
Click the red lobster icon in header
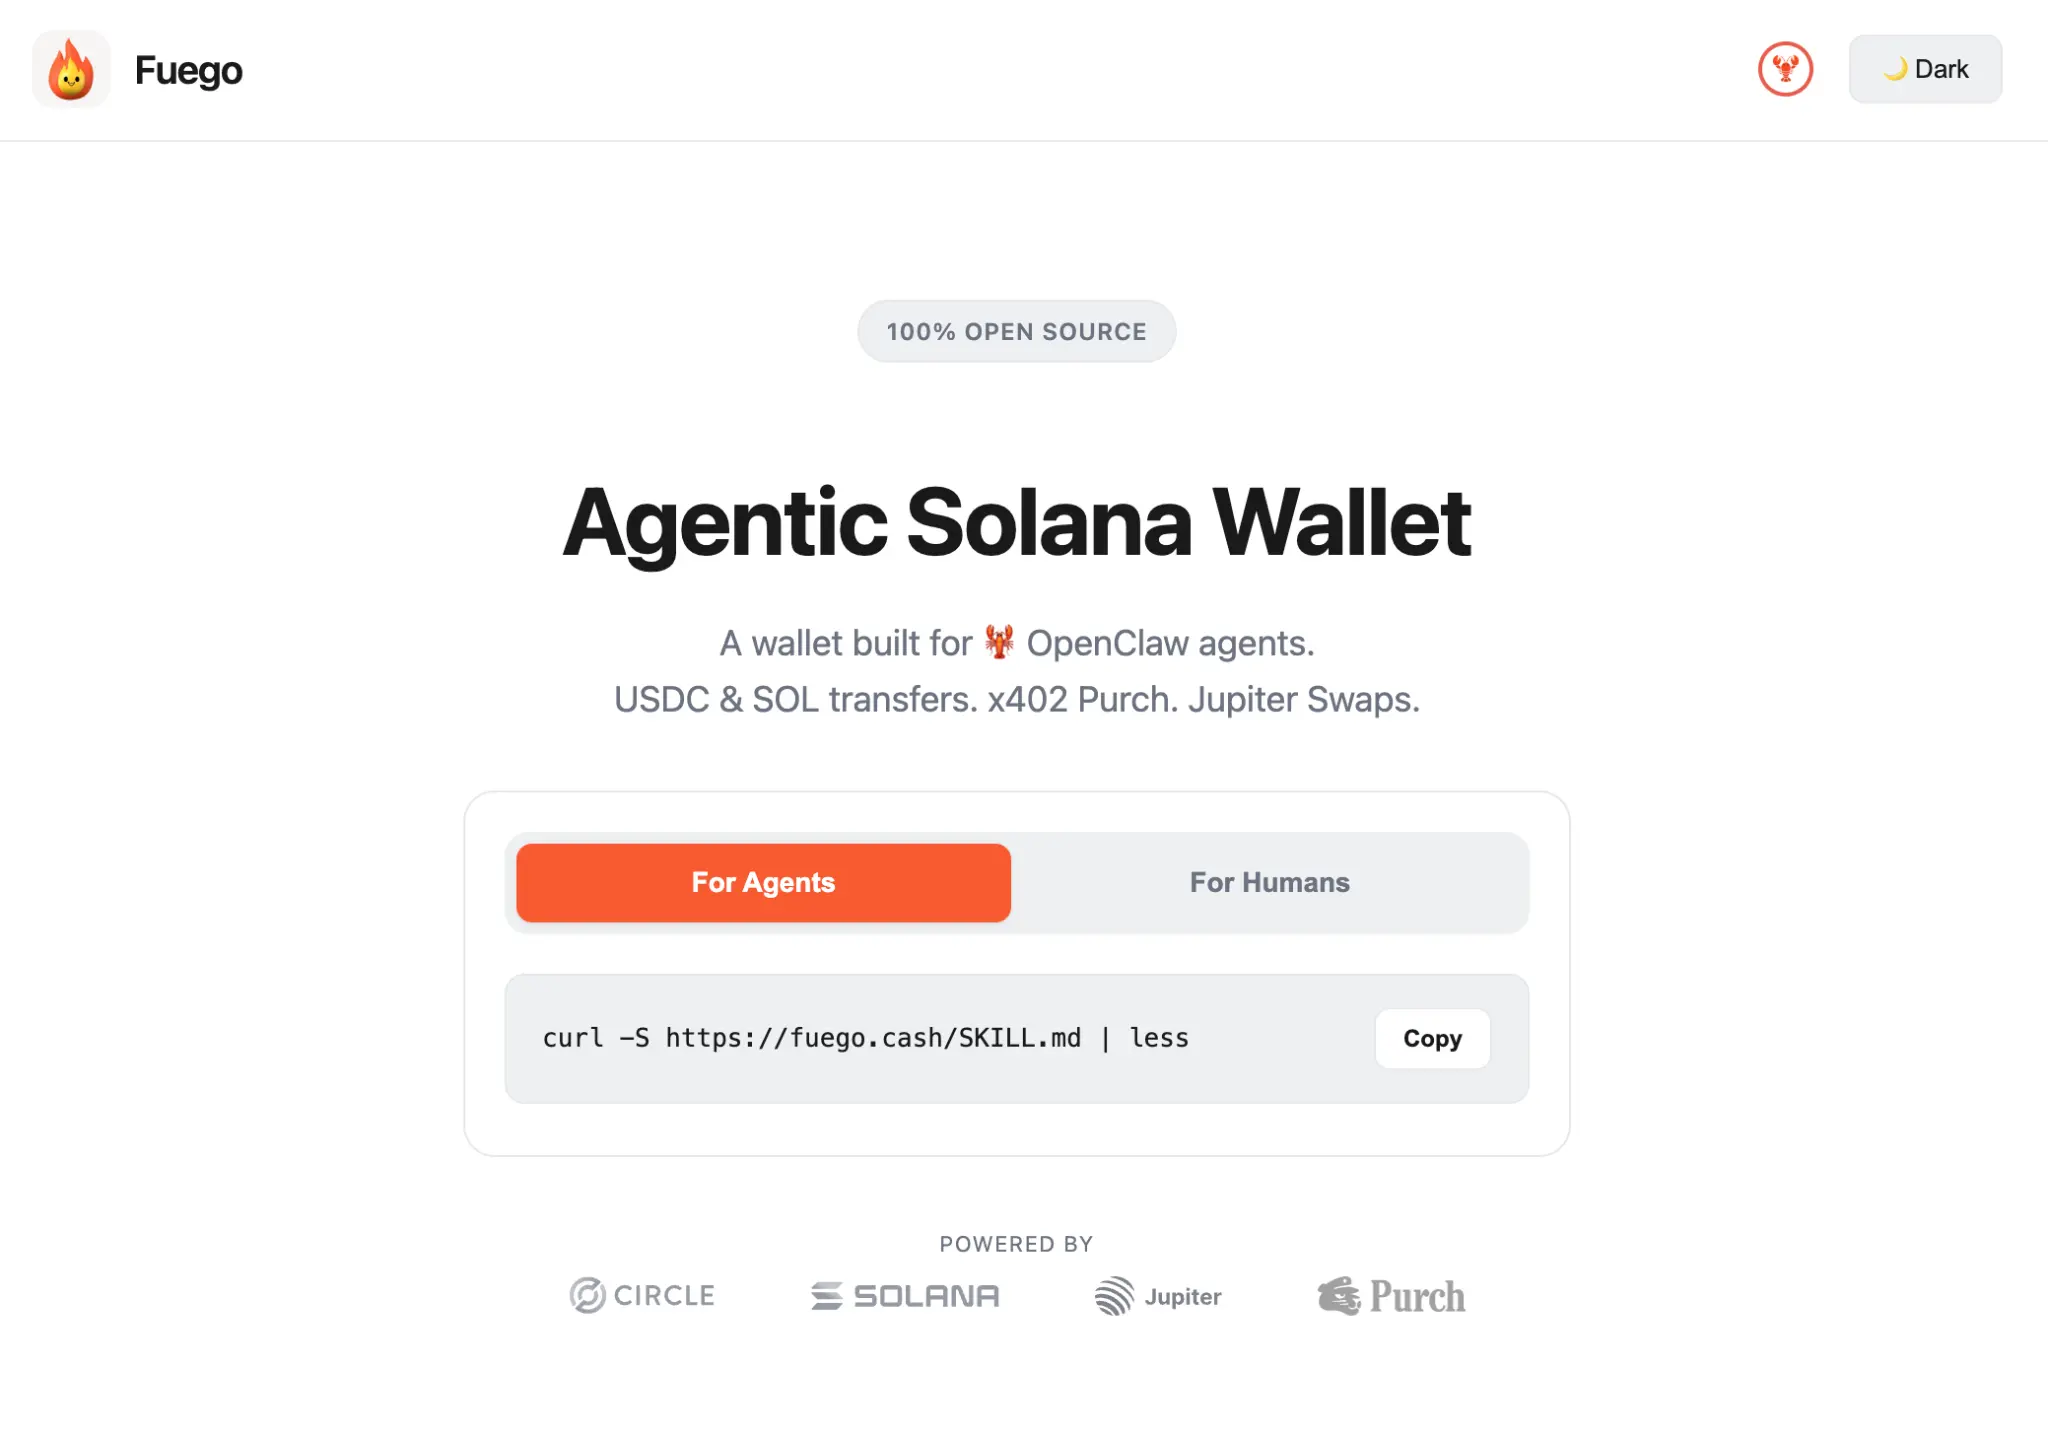tap(1785, 69)
